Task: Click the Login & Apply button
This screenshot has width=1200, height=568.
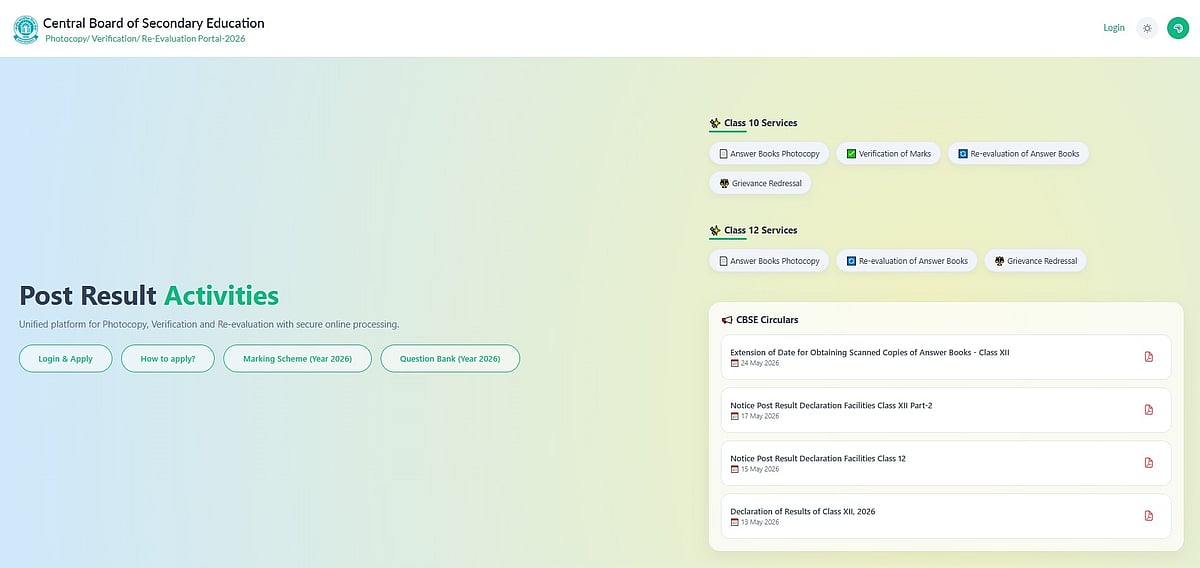Action: (x=65, y=358)
